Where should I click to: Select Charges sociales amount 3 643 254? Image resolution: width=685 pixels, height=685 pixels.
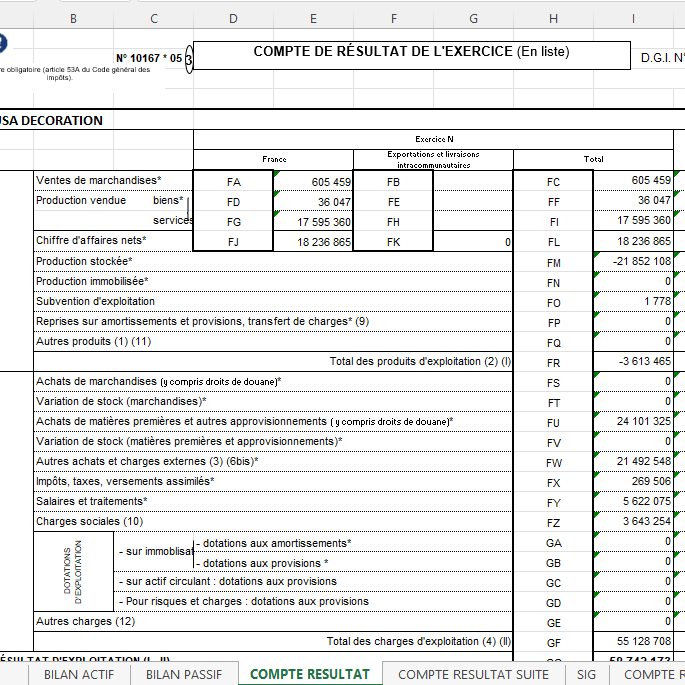click(633, 522)
